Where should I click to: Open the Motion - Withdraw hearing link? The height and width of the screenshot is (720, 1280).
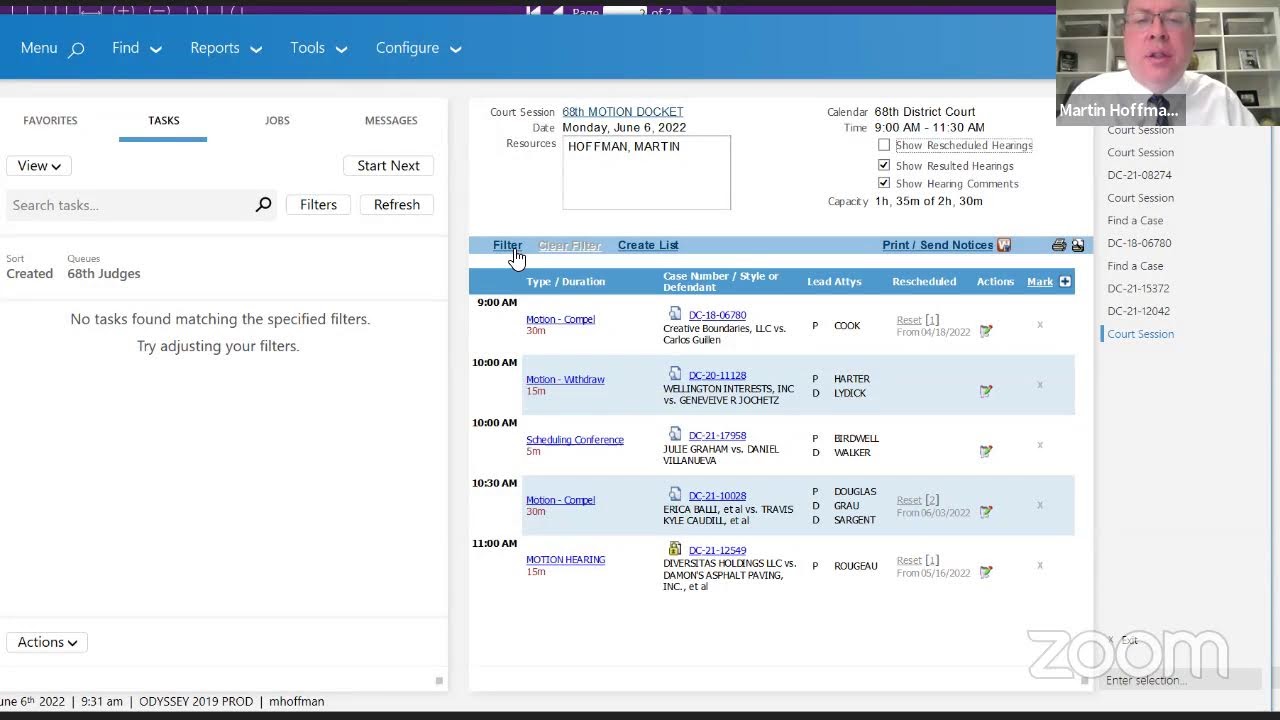pos(565,379)
